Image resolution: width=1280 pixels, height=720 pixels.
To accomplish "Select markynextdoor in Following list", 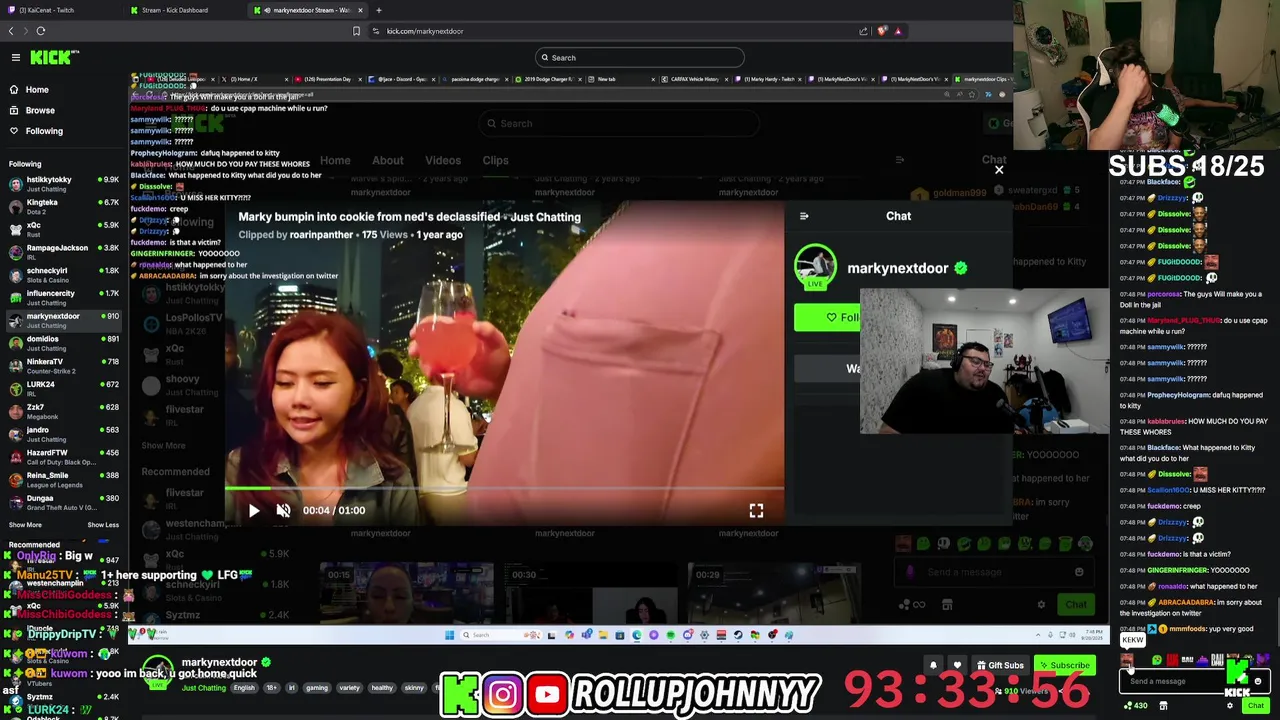I will point(62,320).
